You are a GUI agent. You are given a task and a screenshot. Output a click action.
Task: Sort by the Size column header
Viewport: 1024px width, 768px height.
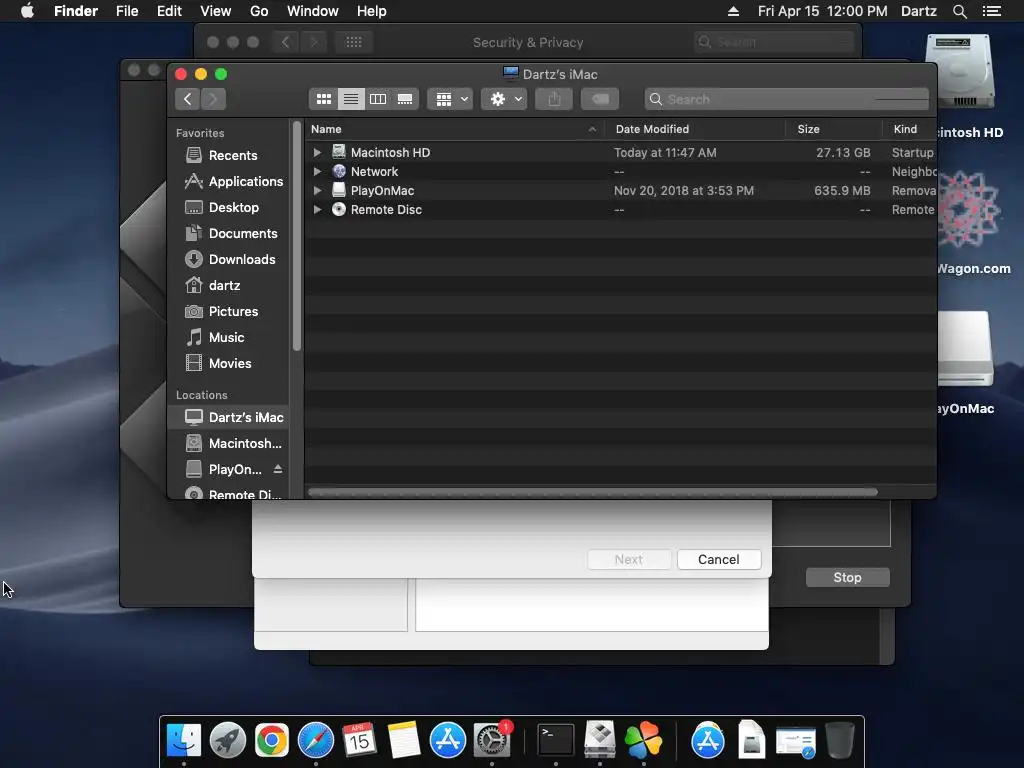(834, 129)
